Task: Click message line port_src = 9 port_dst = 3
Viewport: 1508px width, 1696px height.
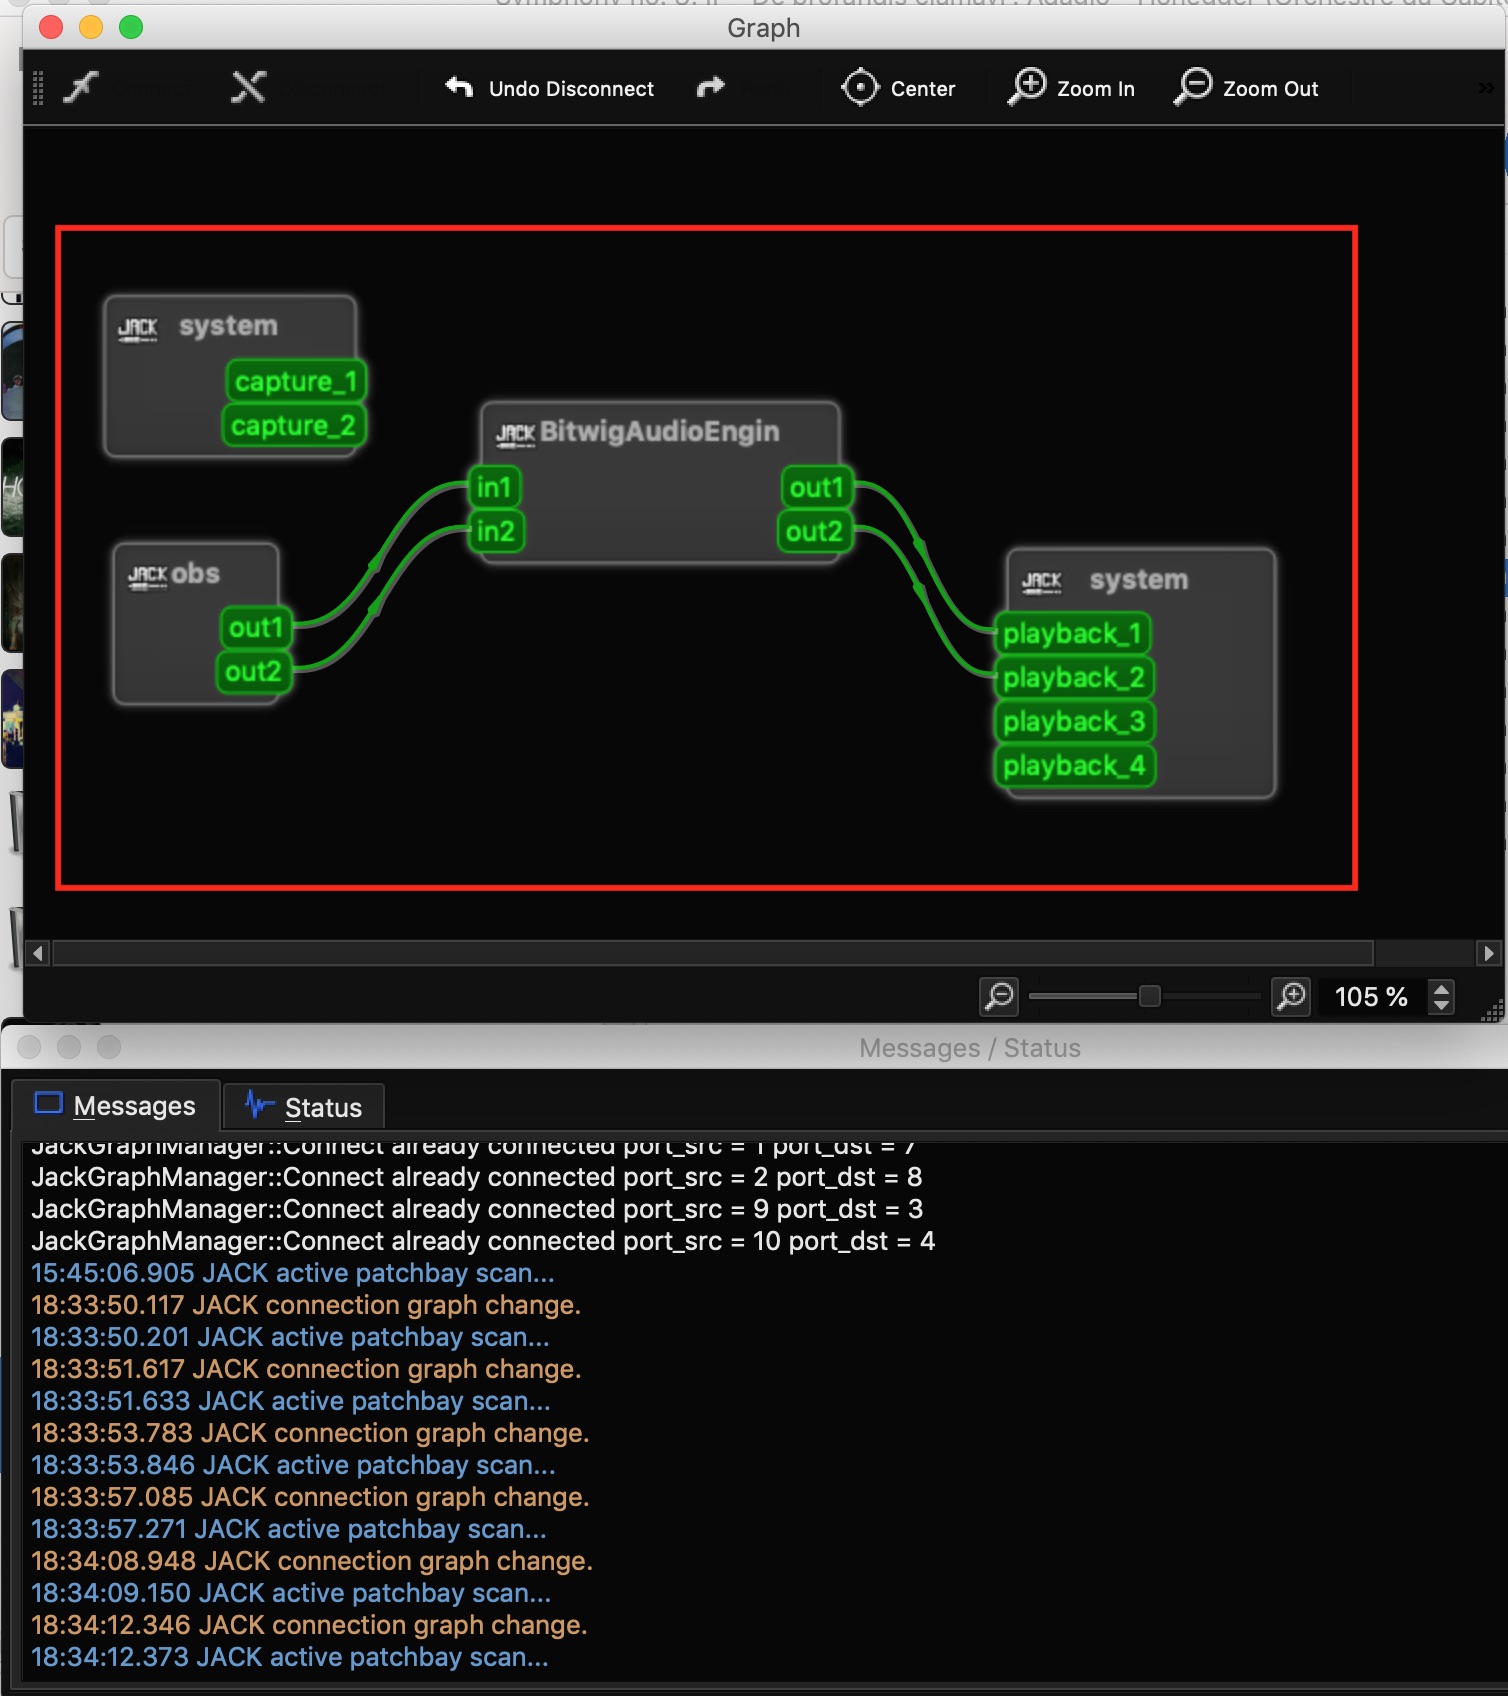Action: tap(476, 1209)
